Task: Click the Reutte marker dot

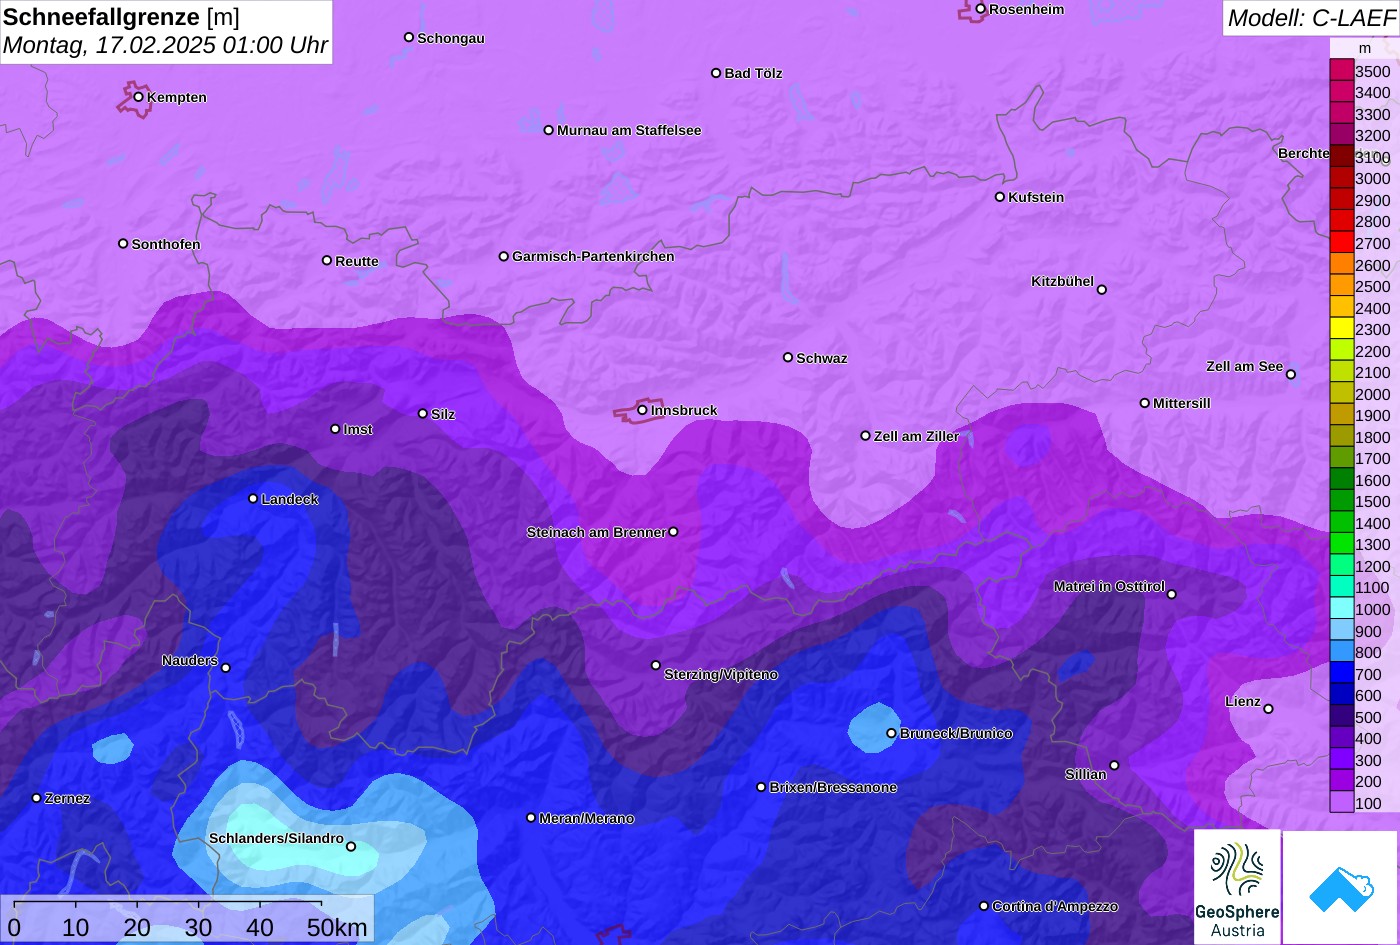Action: pyautogui.click(x=327, y=261)
